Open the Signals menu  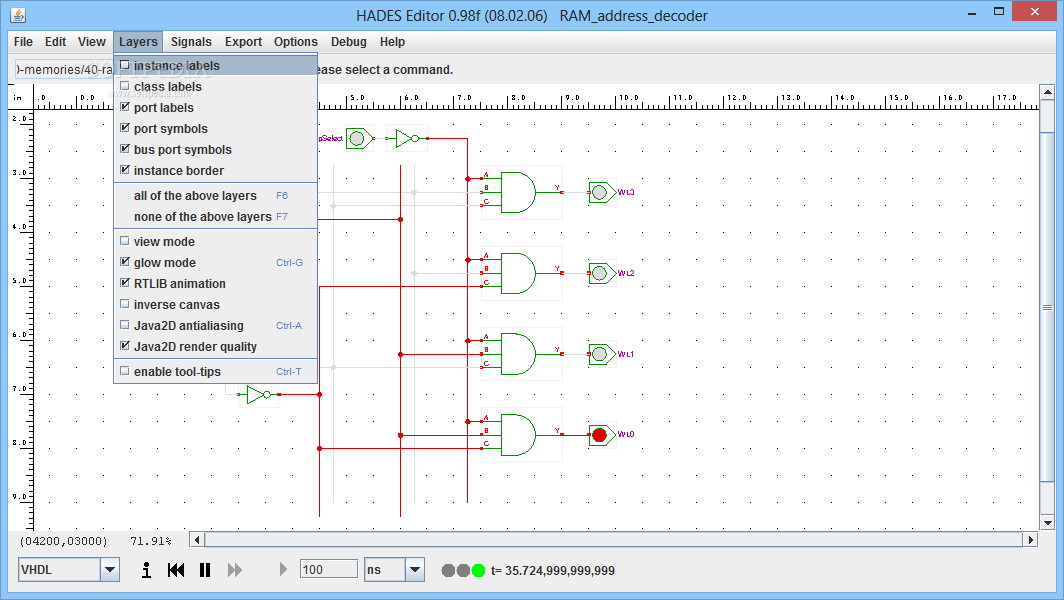coord(191,41)
